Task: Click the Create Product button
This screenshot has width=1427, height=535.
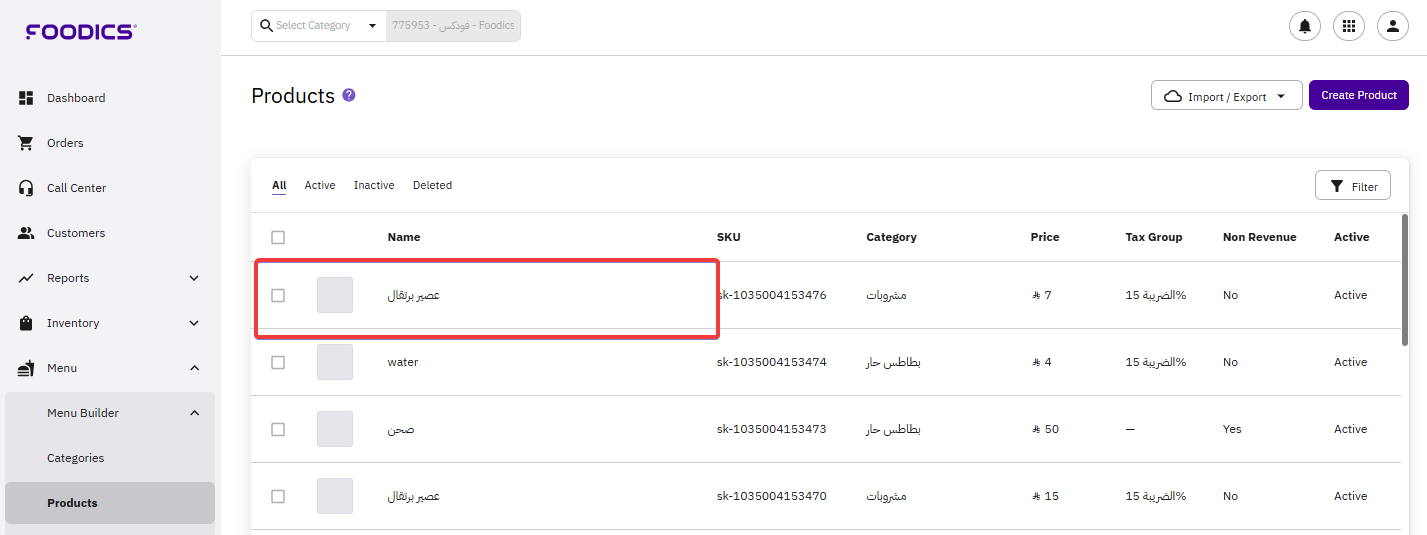Action: tap(1358, 95)
